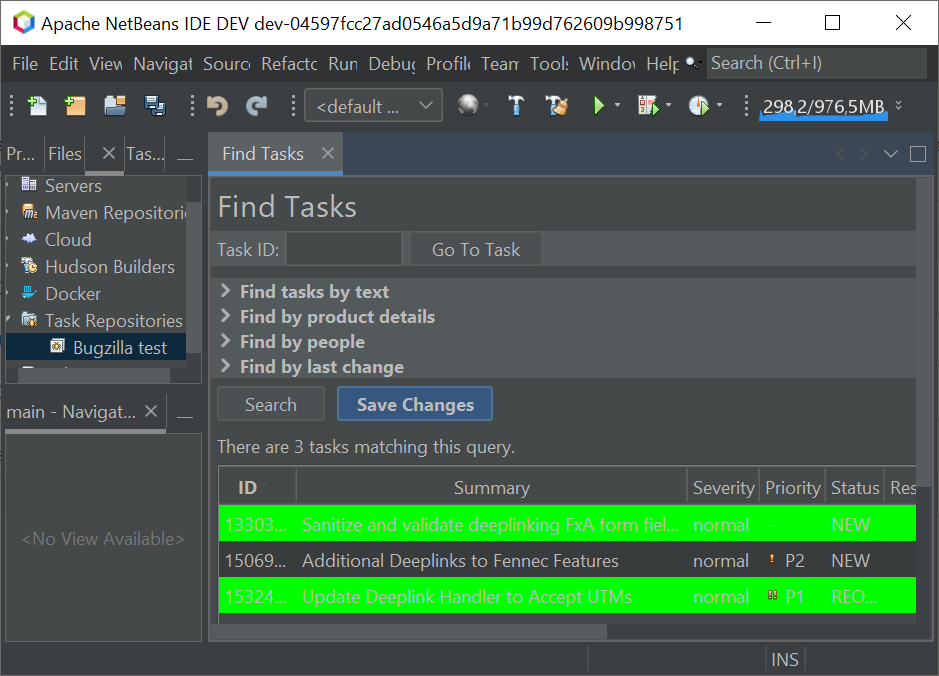Viewport: 939px width, 676px height.
Task: Close the Find Tasks tab
Action: tap(328, 153)
